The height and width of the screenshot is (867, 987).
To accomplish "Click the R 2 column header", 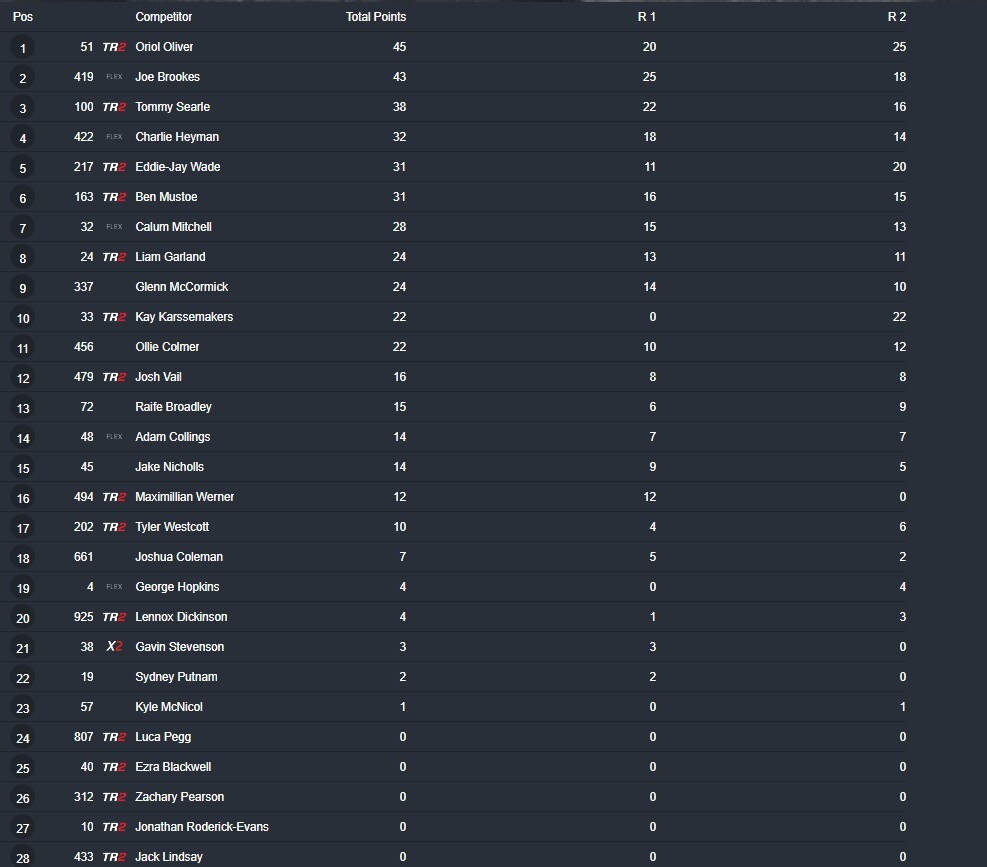I will 897,17.
